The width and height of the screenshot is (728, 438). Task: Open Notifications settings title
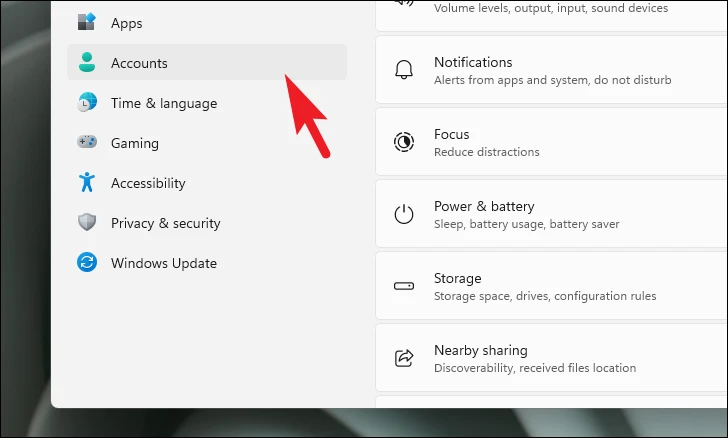pyautogui.click(x=473, y=62)
